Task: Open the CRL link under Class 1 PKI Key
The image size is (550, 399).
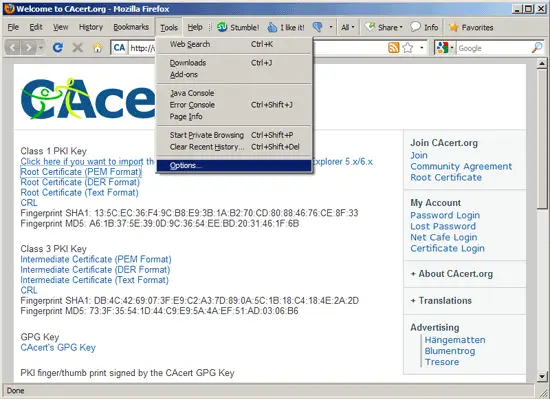Action: 29,203
